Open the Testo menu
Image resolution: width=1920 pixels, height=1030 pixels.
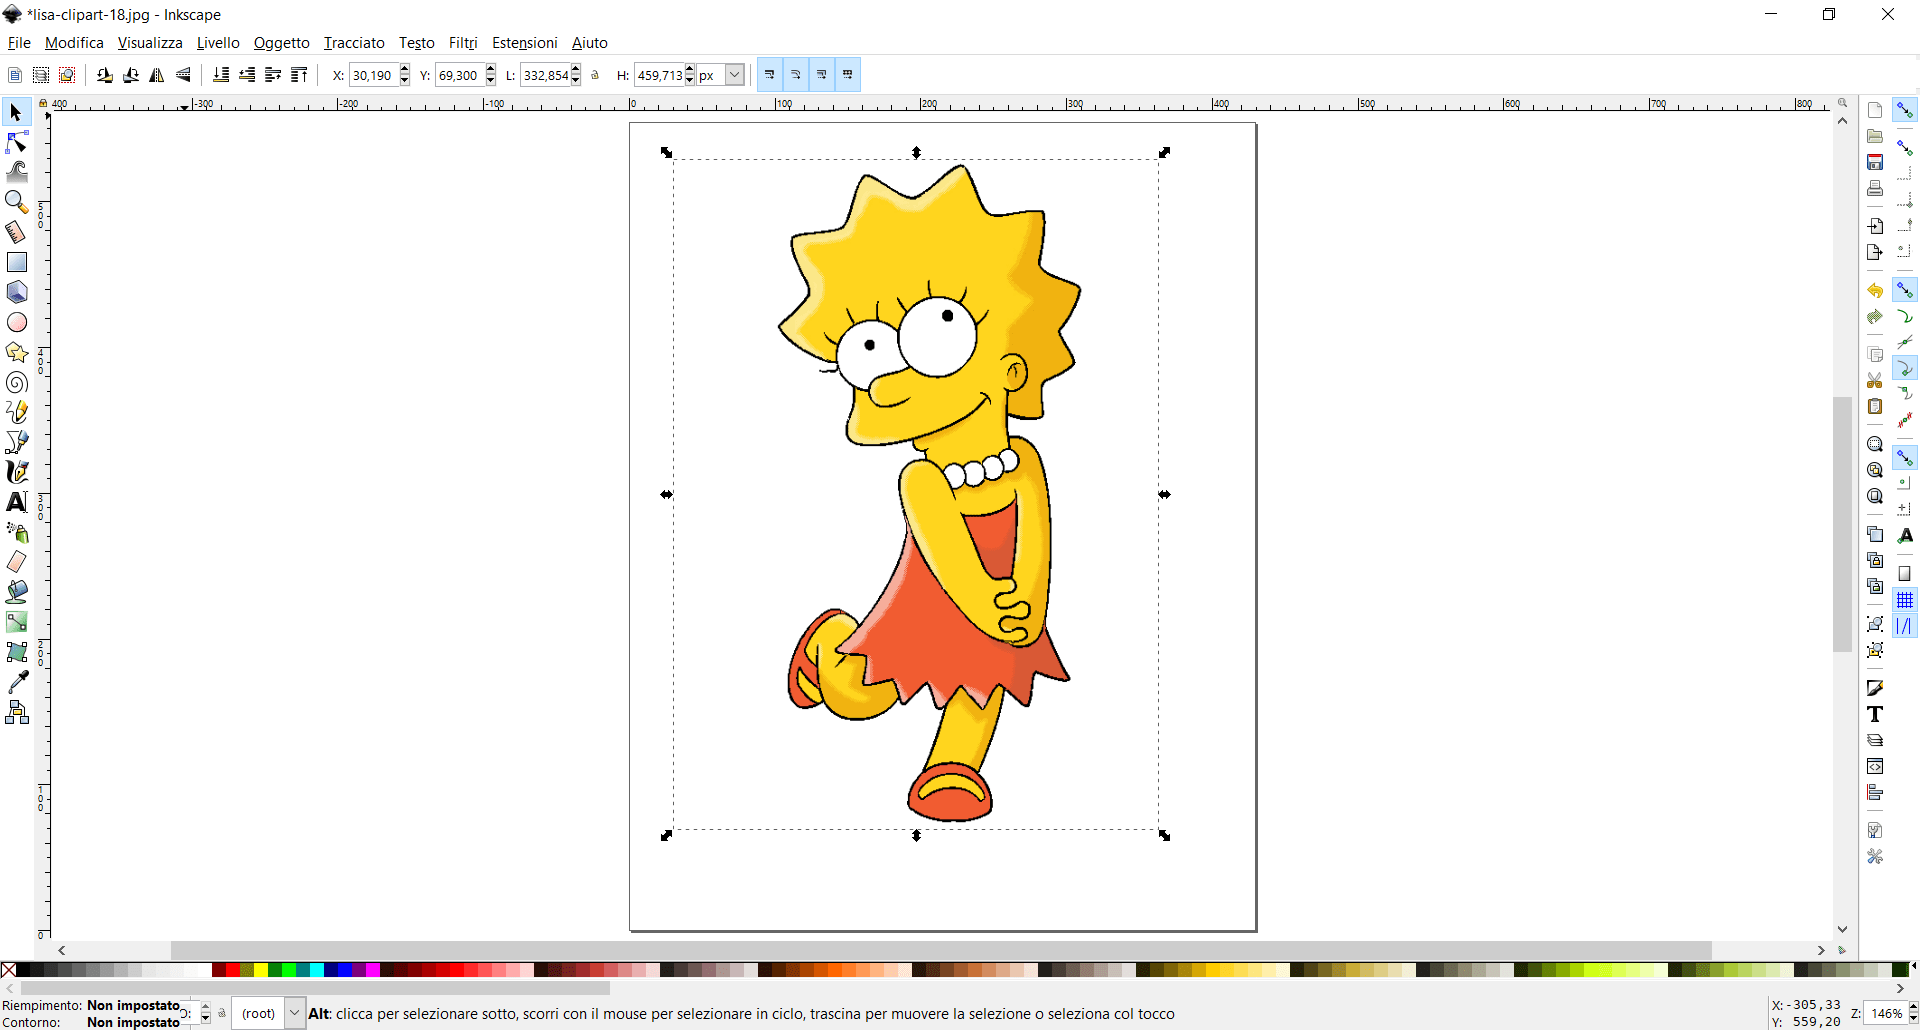pos(417,43)
